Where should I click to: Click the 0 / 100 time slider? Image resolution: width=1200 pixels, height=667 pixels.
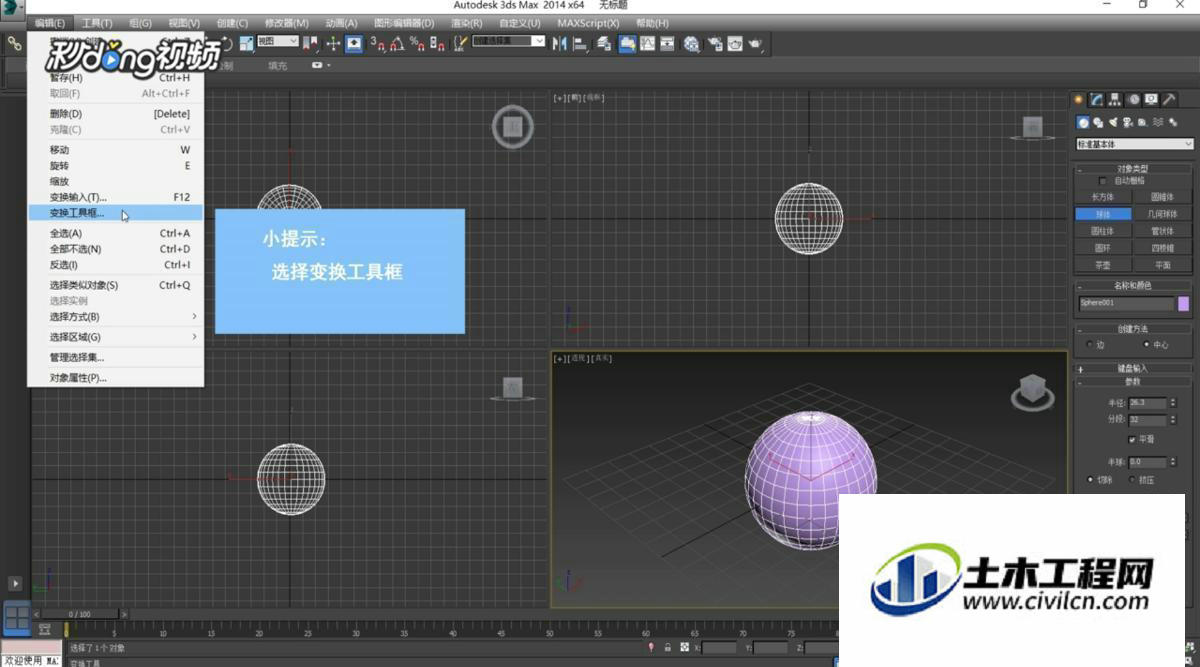coord(80,614)
